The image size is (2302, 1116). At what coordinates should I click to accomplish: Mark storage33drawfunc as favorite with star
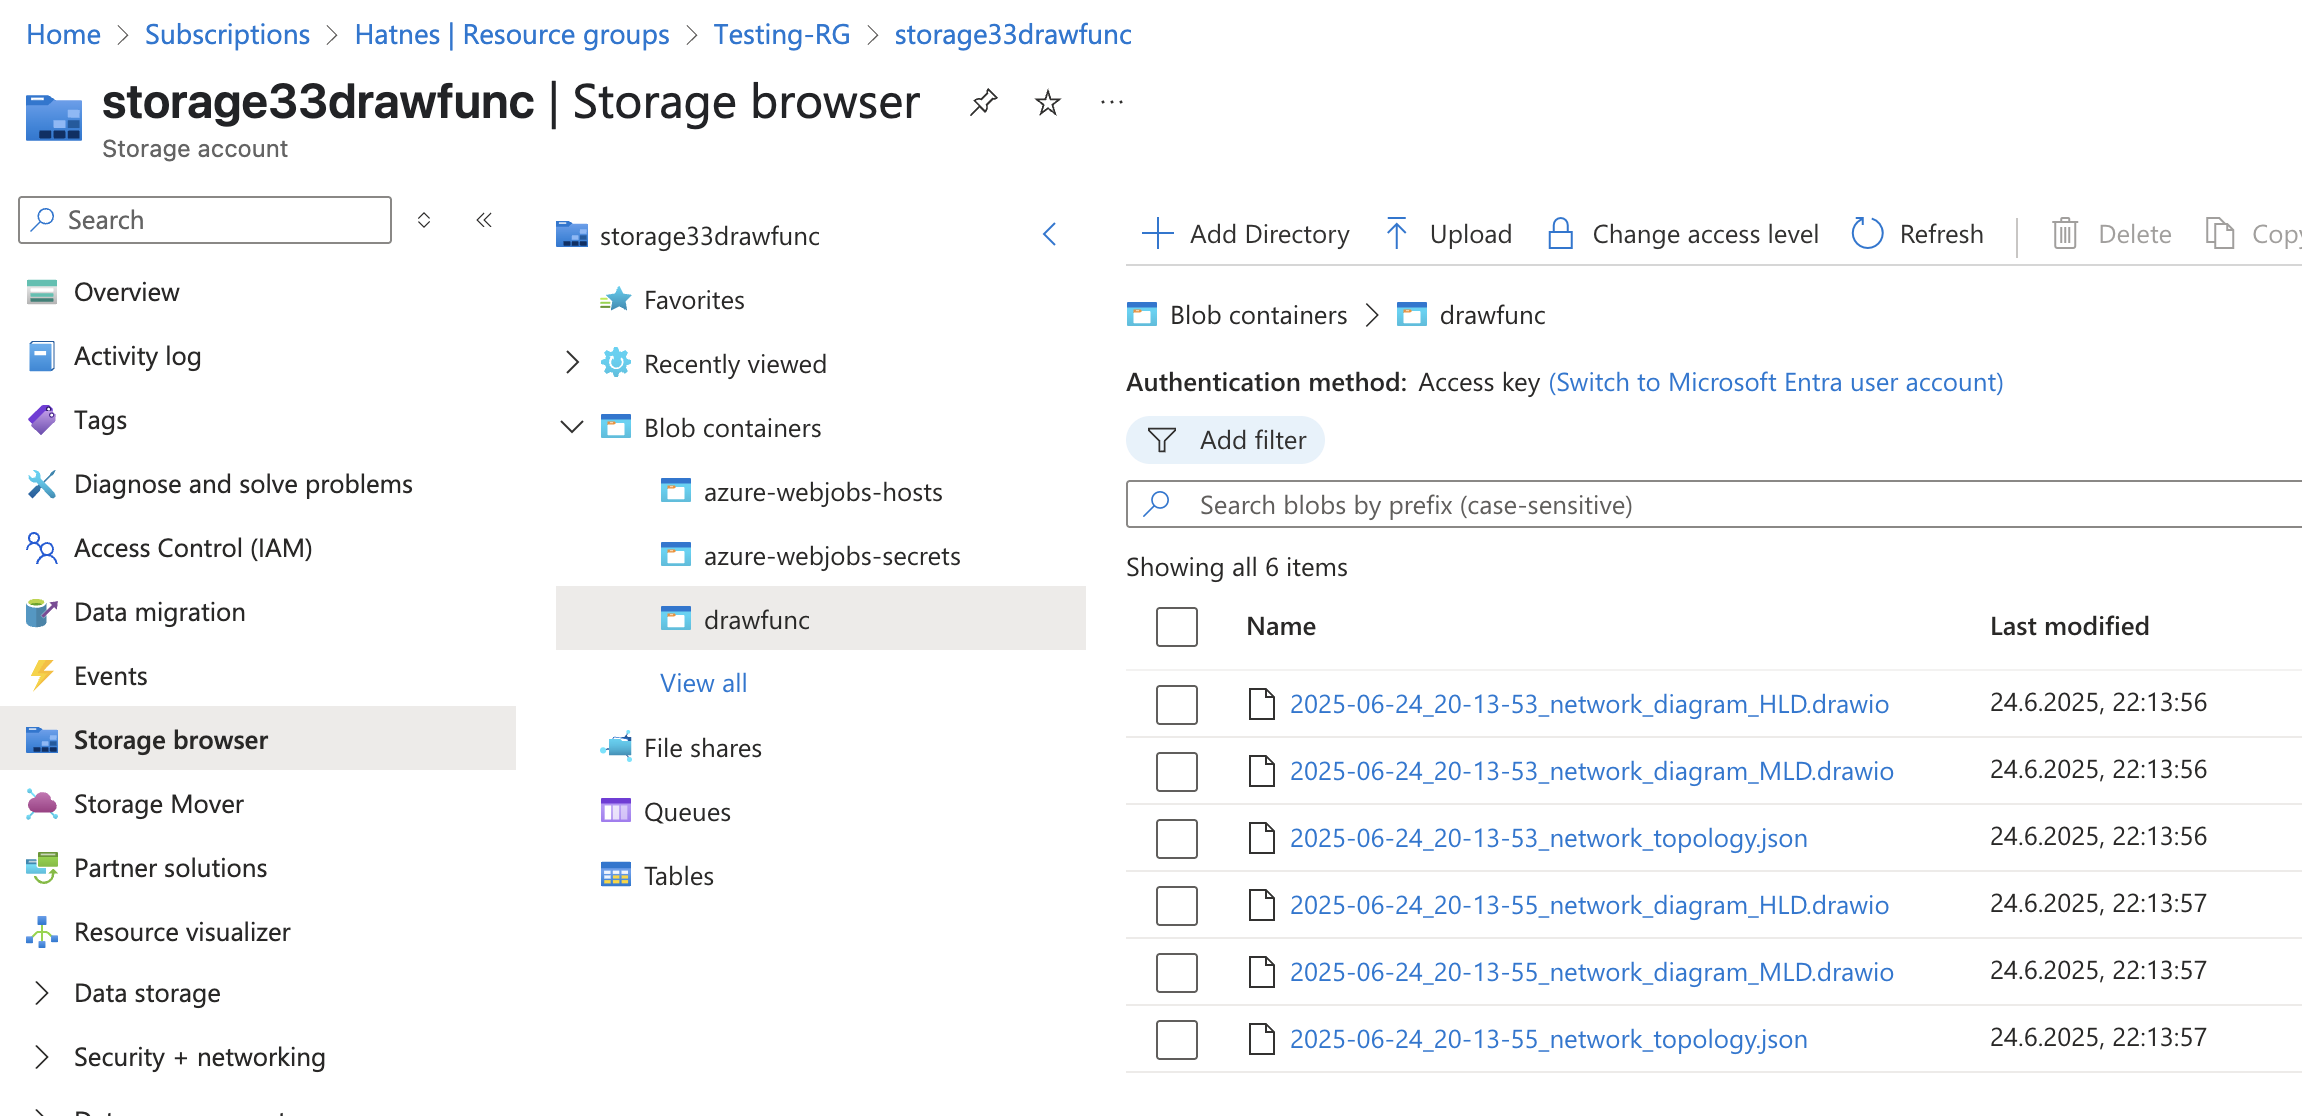(1047, 102)
